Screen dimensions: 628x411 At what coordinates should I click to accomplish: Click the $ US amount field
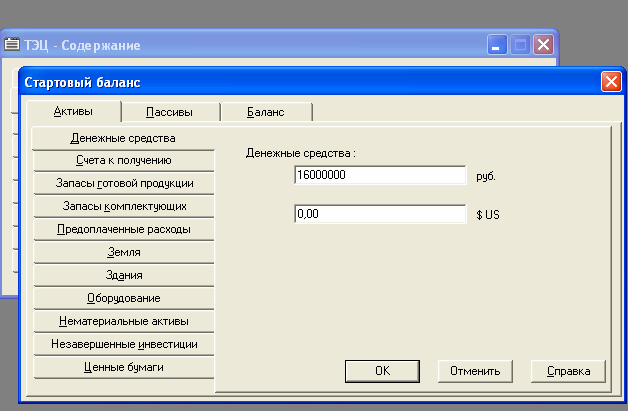click(x=380, y=214)
